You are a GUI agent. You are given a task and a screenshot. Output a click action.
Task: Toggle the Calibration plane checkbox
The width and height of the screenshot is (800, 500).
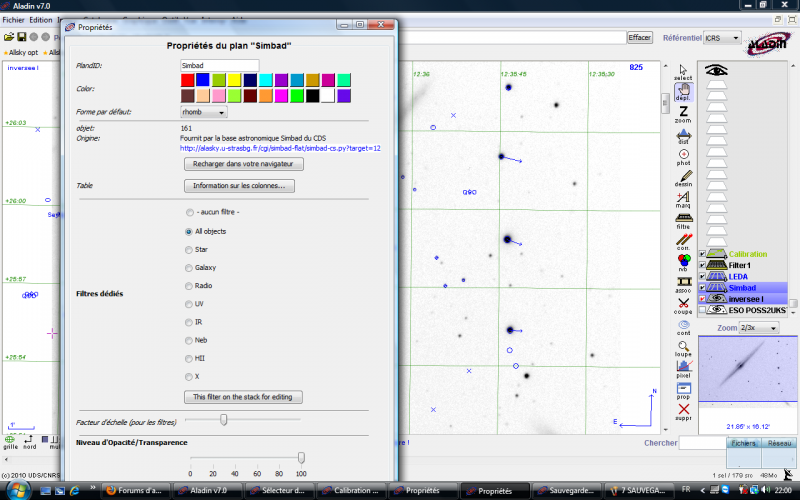(x=702, y=254)
